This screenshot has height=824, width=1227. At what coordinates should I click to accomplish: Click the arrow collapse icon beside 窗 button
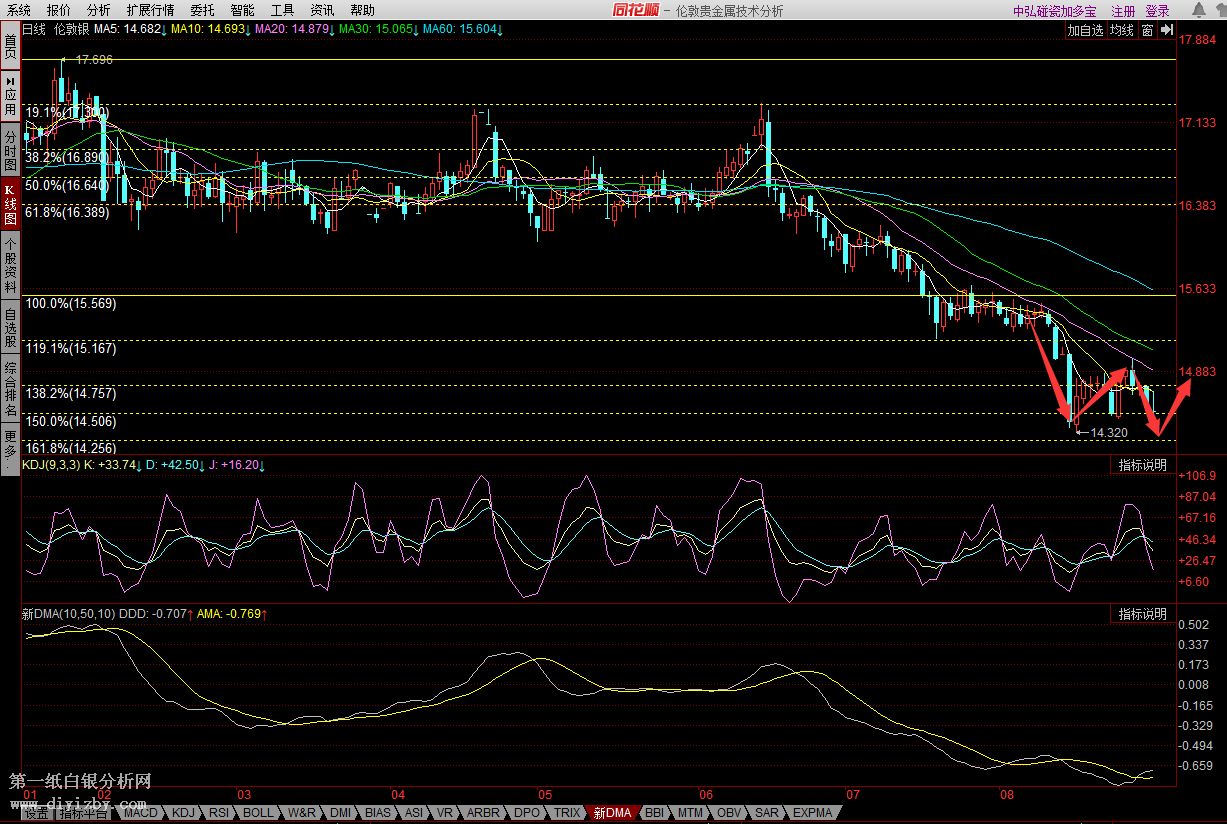point(1165,30)
